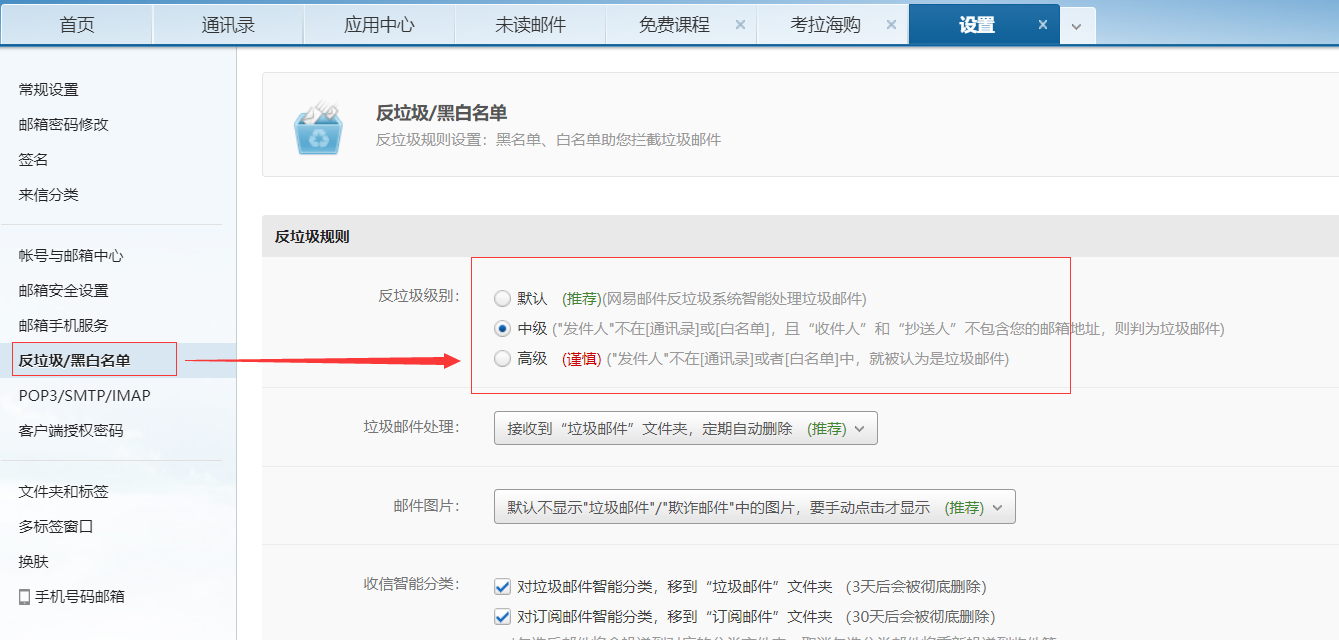
Task: Select the 中级 anti-spam level
Action: (x=502, y=327)
